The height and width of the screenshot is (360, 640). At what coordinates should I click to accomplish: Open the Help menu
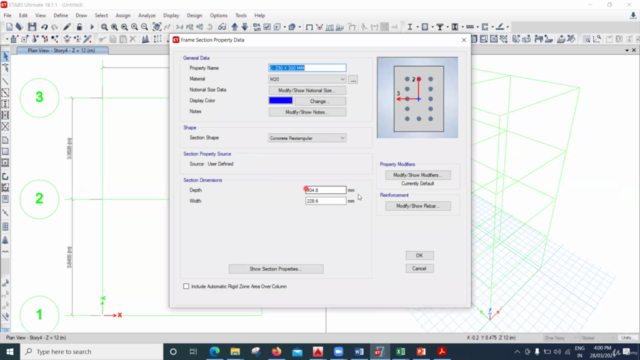[x=260, y=16]
